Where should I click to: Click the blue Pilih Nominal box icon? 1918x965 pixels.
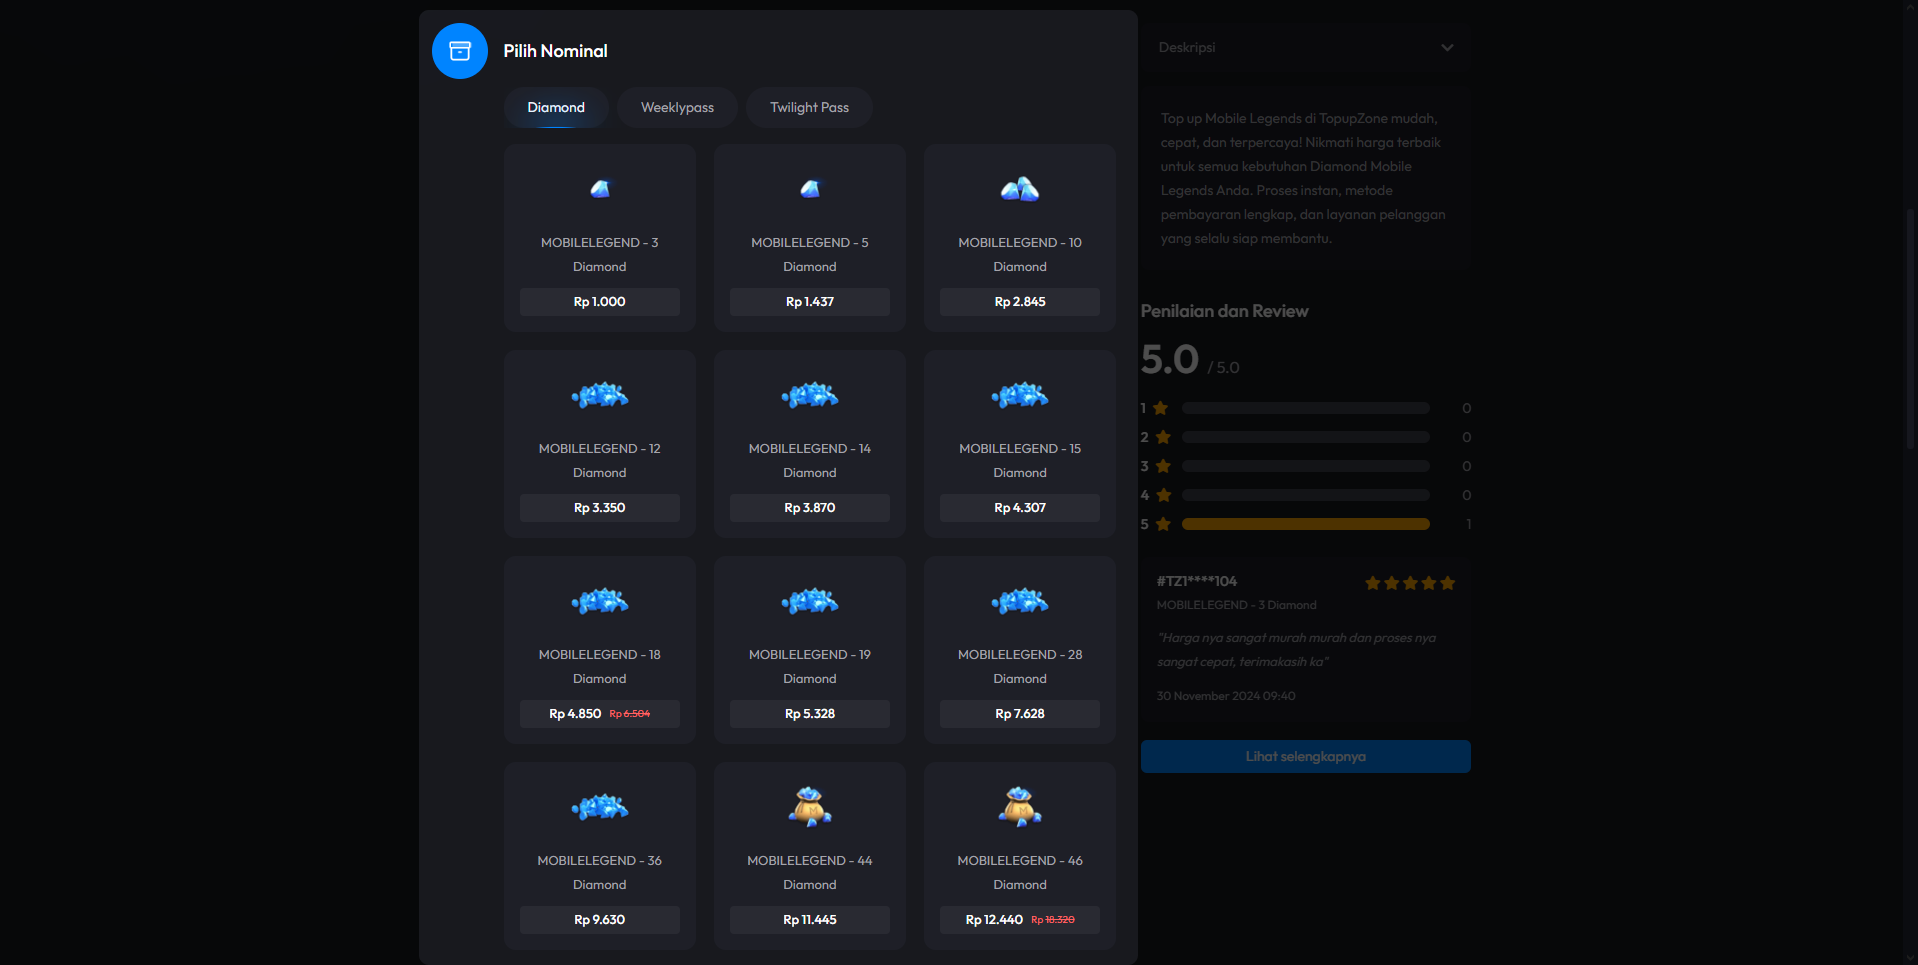click(460, 51)
